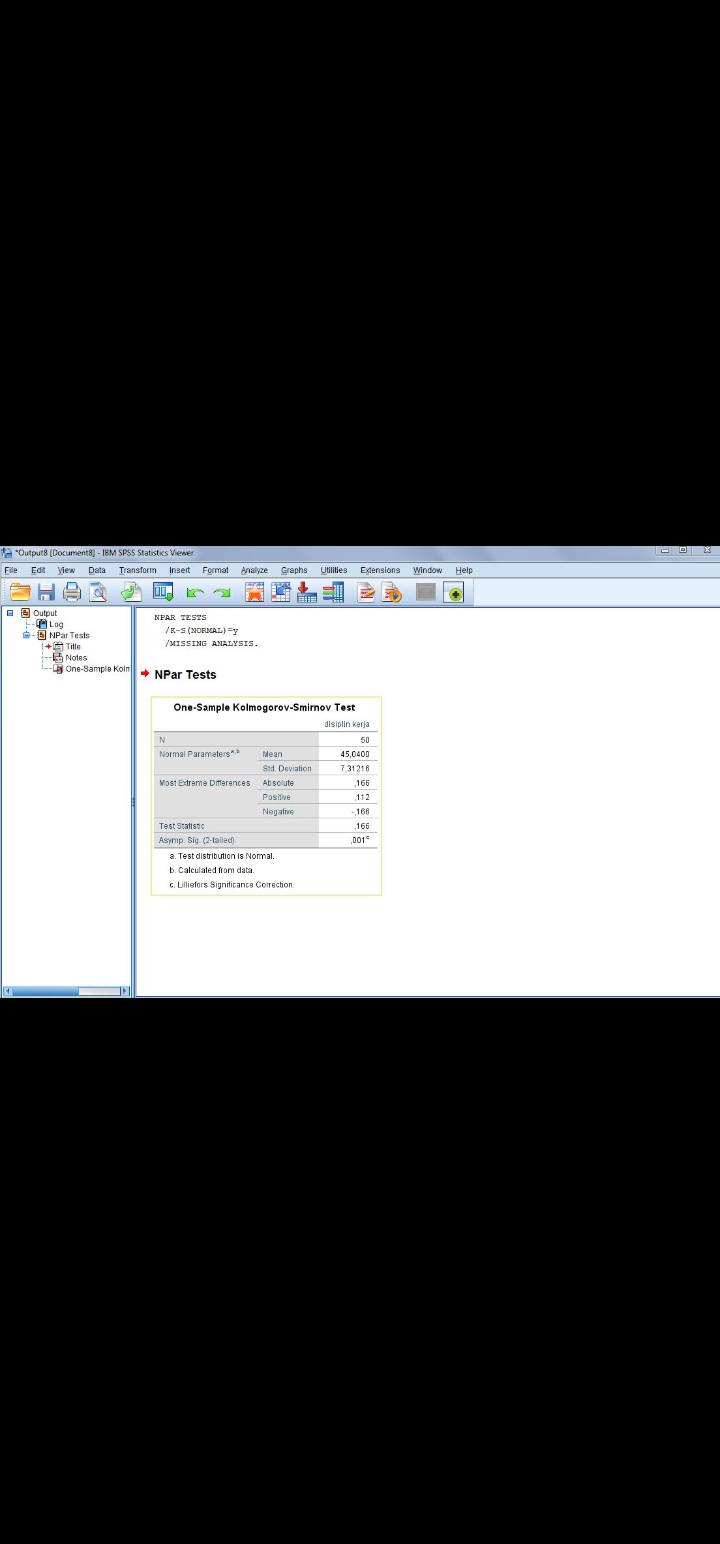Select the Log item in outline
This screenshot has height=1544, width=720.
coord(55,624)
